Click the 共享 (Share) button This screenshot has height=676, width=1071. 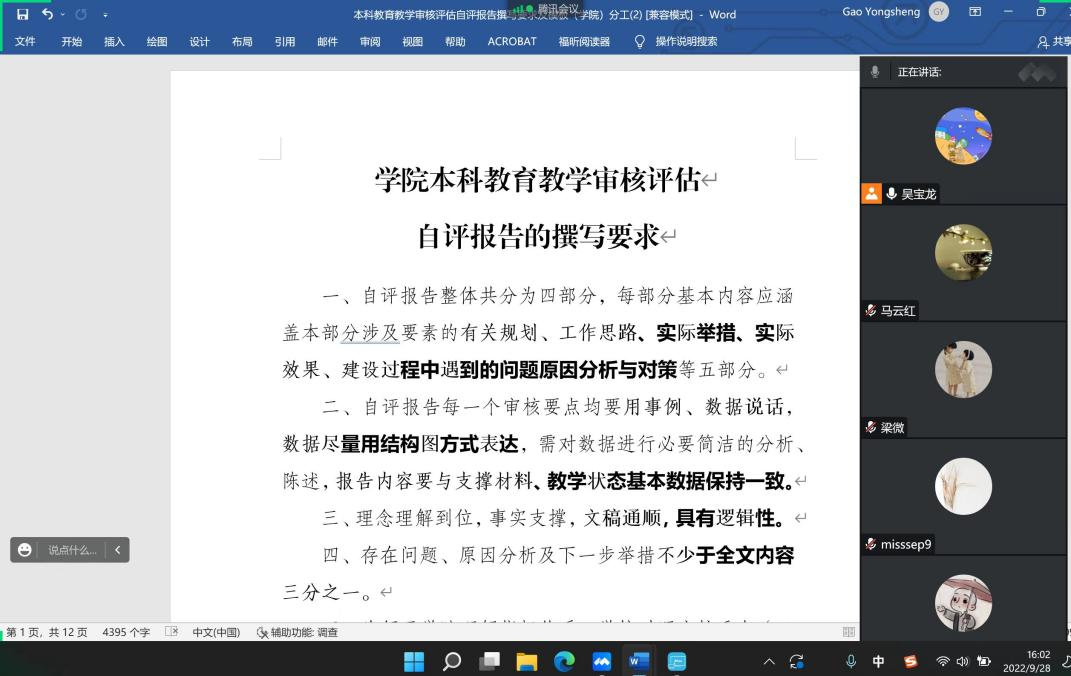[x=1054, y=41]
